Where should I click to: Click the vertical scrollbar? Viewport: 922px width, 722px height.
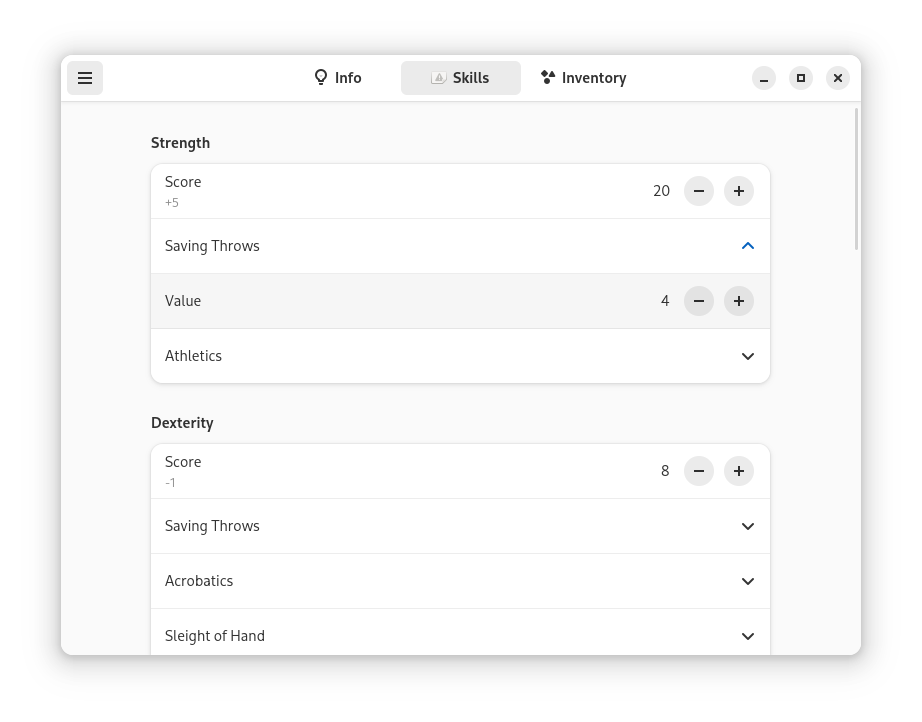coord(857,179)
